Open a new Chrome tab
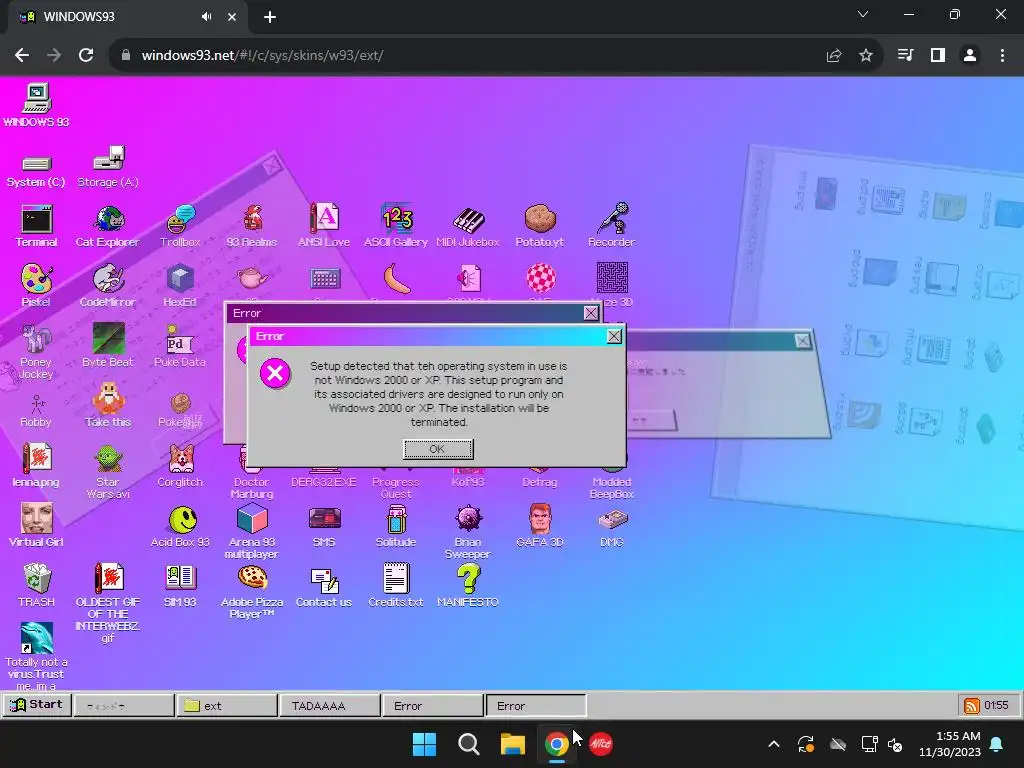Screen dimensions: 1024x768 pos(270,17)
